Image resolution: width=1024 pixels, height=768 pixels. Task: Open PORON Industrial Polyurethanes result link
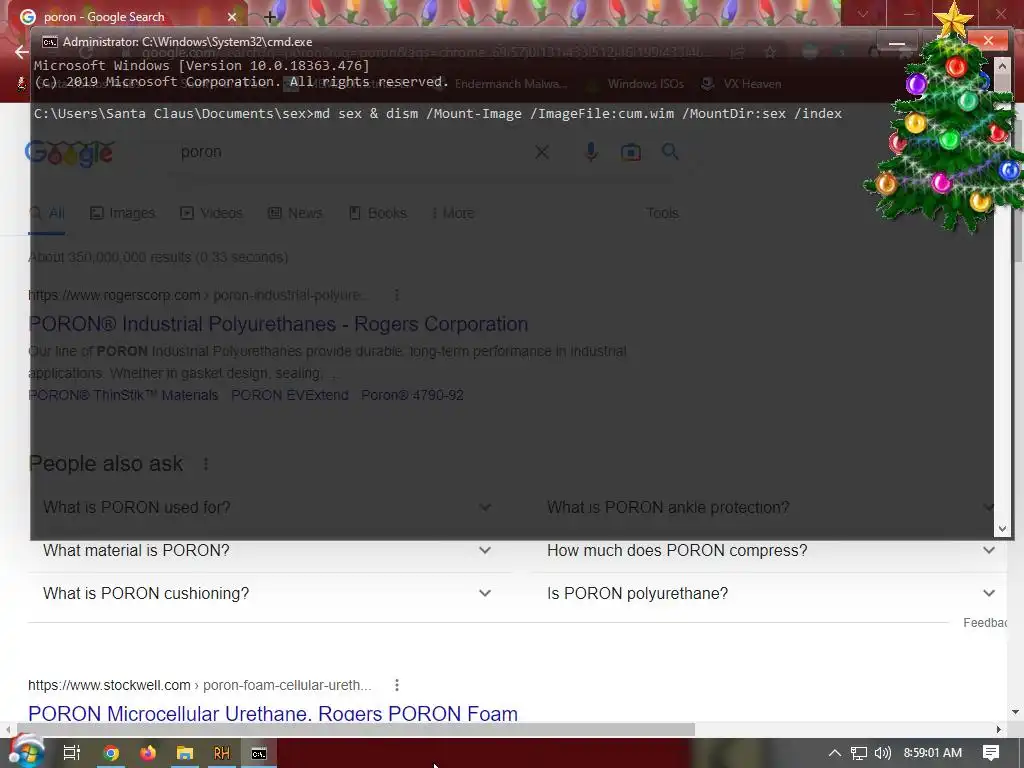(x=278, y=324)
